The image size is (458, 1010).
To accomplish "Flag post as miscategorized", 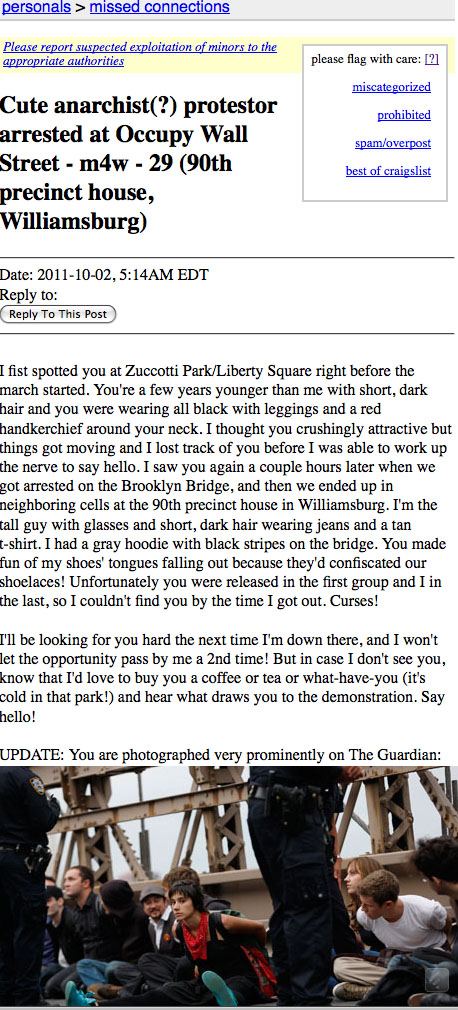I will pos(392,87).
